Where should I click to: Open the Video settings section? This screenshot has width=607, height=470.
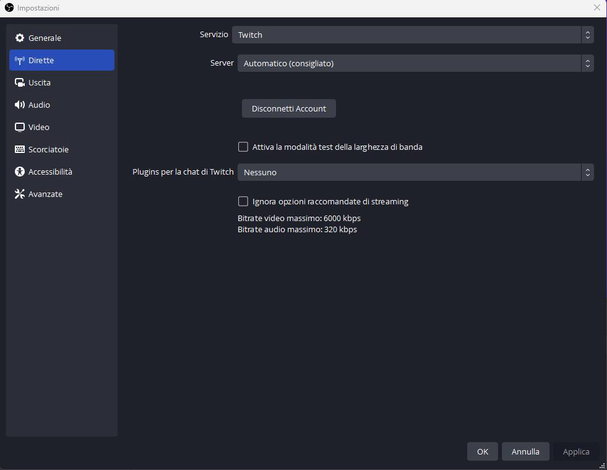pyautogui.click(x=62, y=127)
